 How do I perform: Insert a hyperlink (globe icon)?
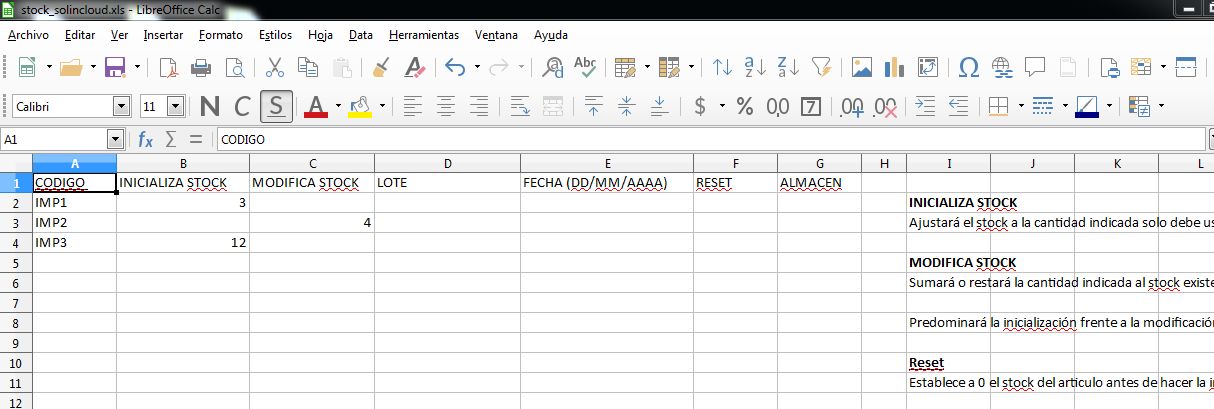click(x=1002, y=68)
